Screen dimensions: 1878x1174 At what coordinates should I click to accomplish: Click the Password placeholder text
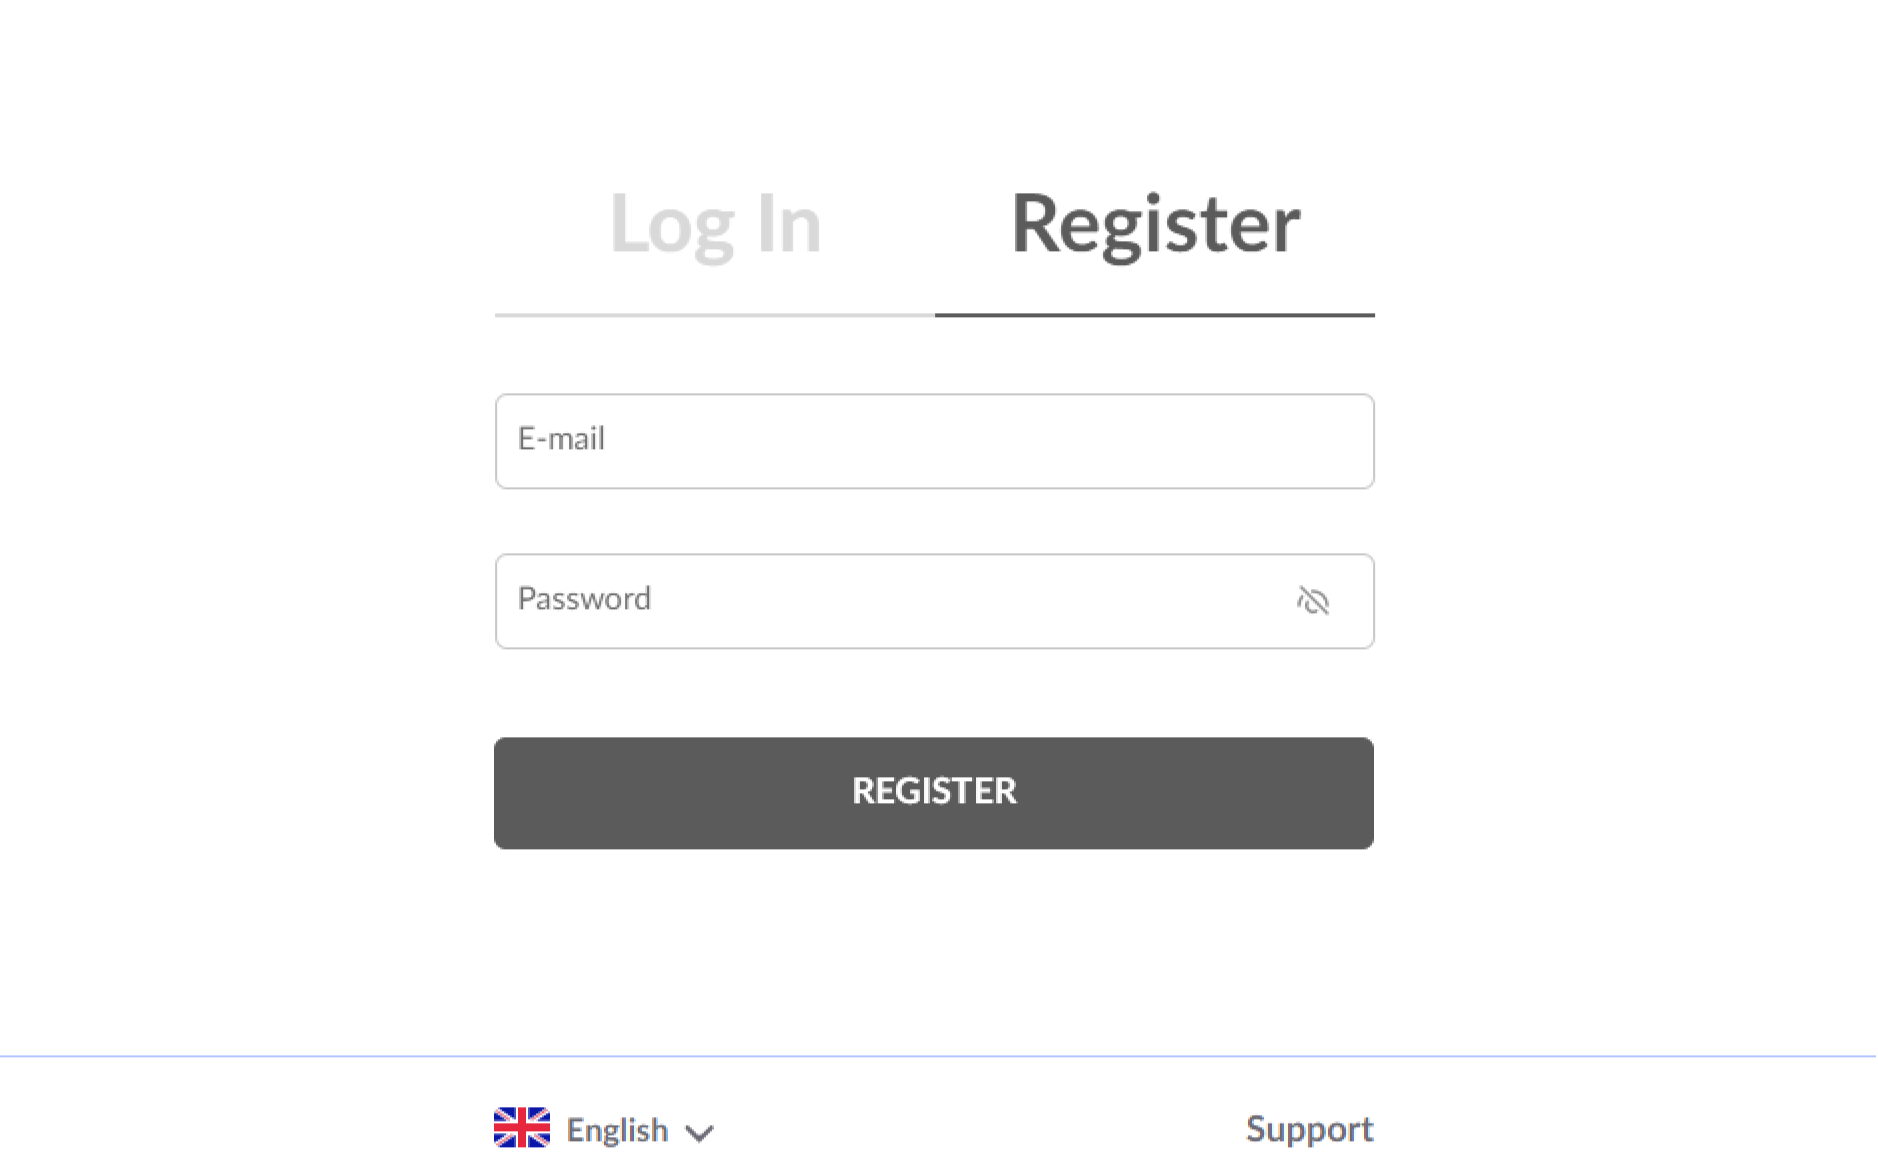pyautogui.click(x=584, y=599)
